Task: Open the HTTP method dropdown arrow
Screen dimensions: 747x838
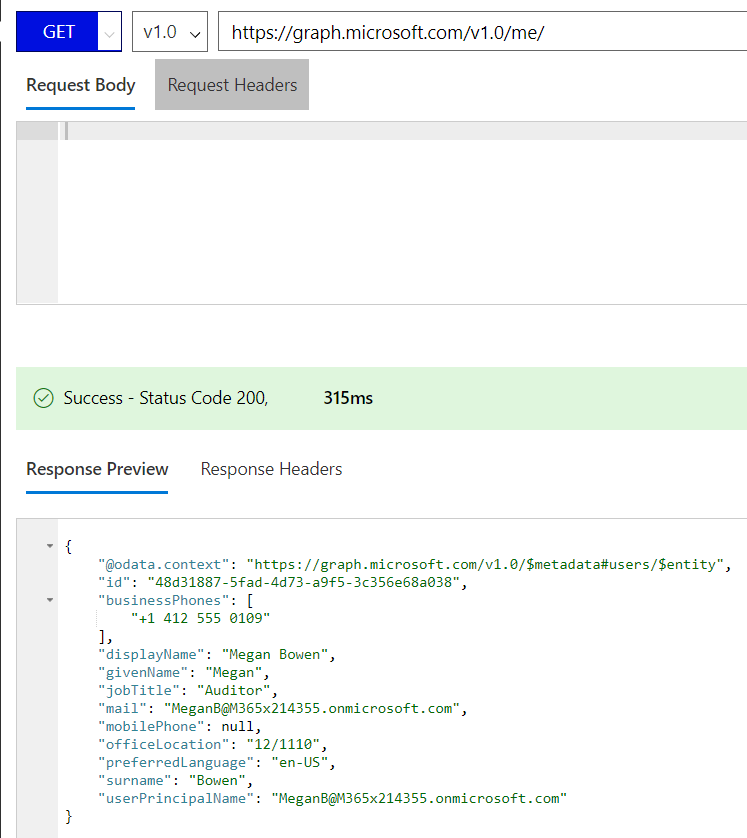Action: (108, 31)
